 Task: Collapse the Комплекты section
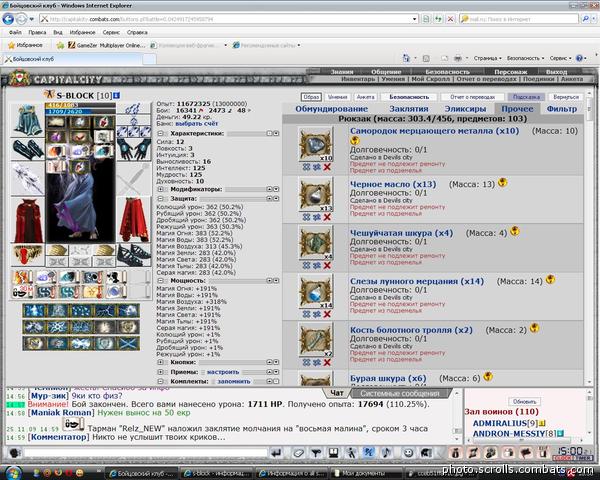161,381
